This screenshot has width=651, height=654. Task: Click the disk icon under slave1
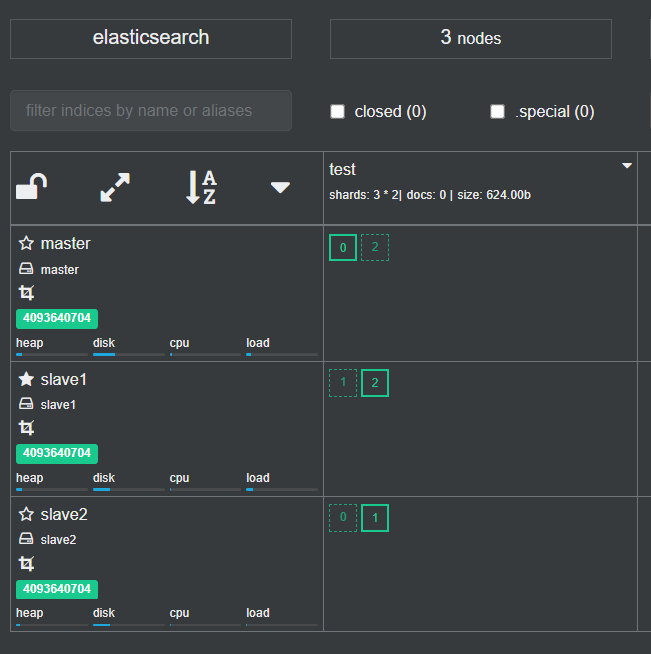coord(26,404)
